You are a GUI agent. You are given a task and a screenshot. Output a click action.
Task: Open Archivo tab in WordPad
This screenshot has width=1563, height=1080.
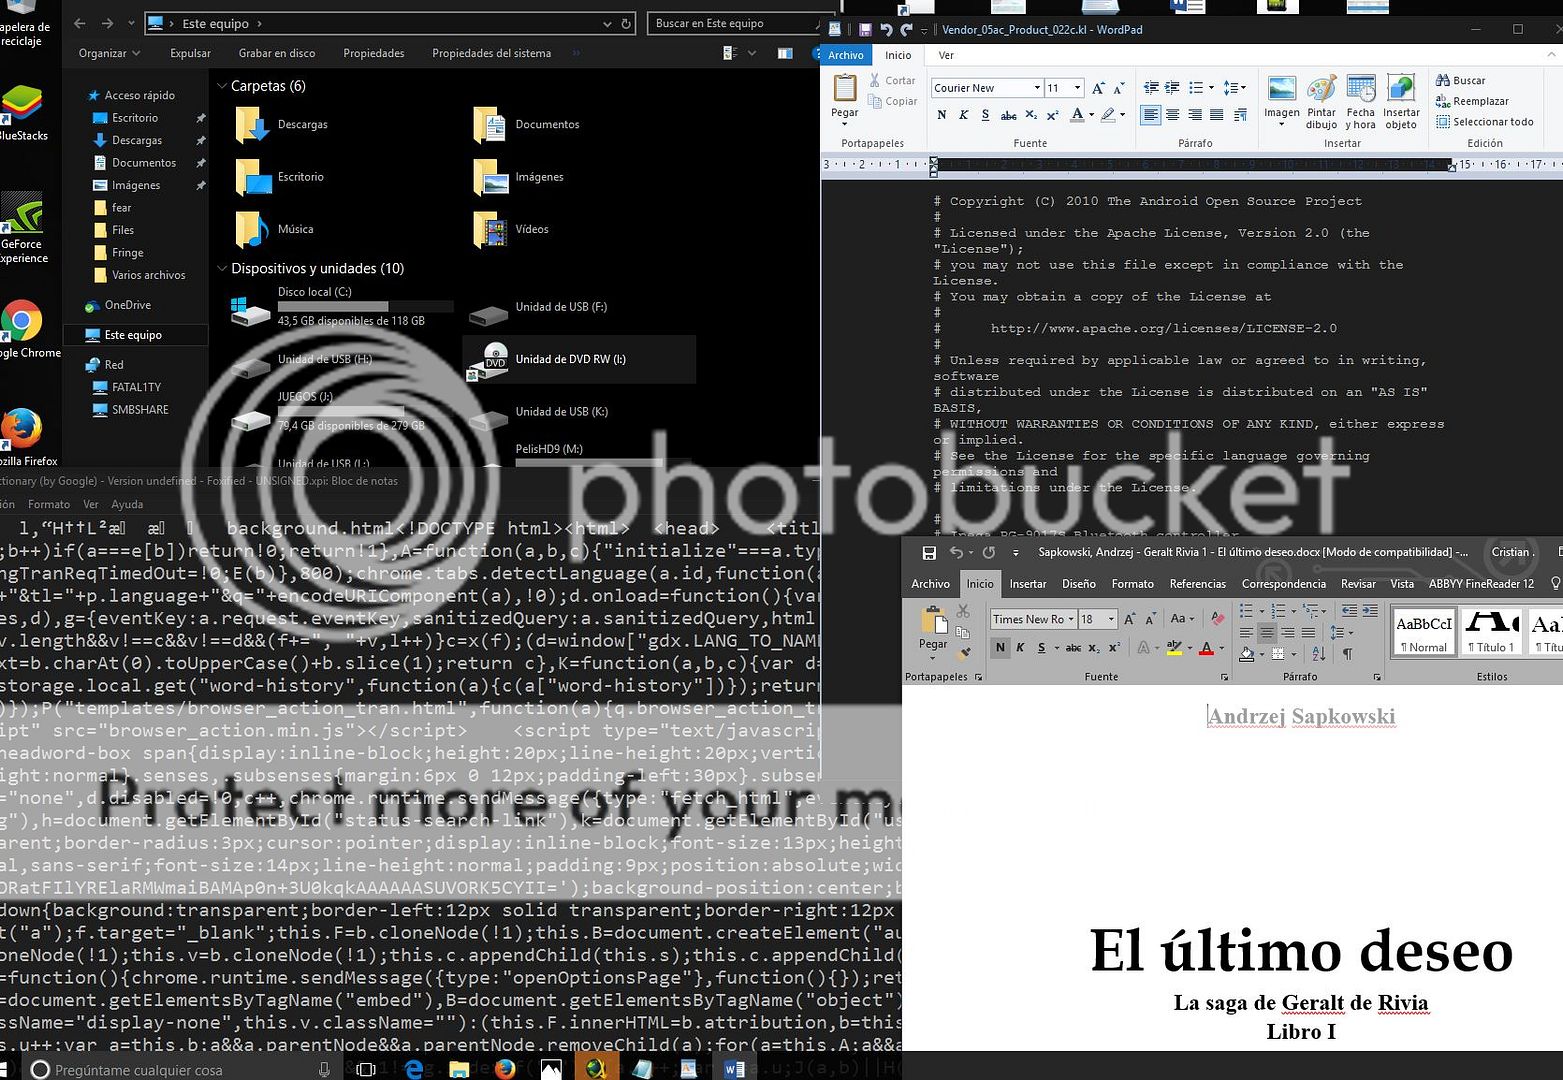pyautogui.click(x=846, y=55)
